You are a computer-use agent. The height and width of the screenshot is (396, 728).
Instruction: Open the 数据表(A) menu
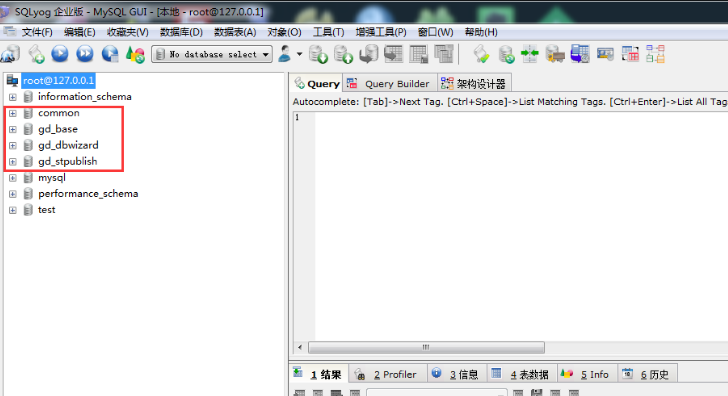[235, 32]
